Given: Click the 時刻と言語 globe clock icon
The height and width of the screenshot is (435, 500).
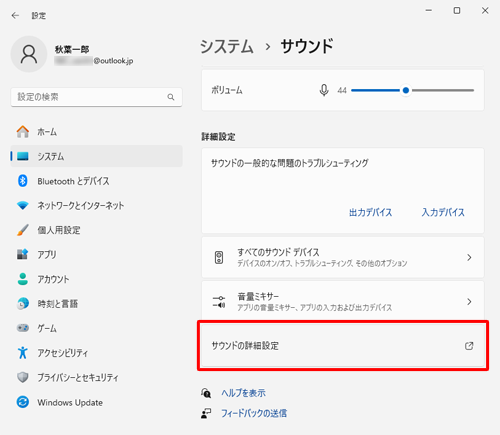Looking at the screenshot, I should tap(23, 303).
